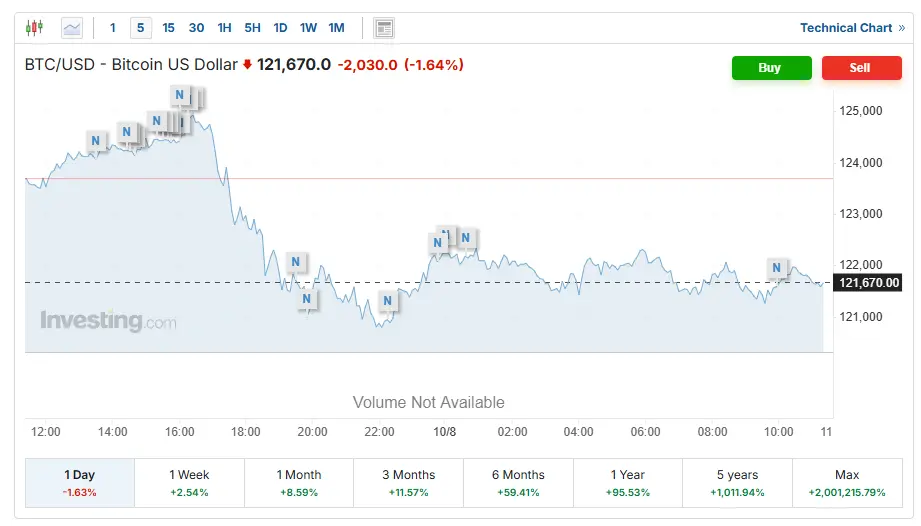
Task: Click the 121,670.00 current price label
Action: [870, 283]
